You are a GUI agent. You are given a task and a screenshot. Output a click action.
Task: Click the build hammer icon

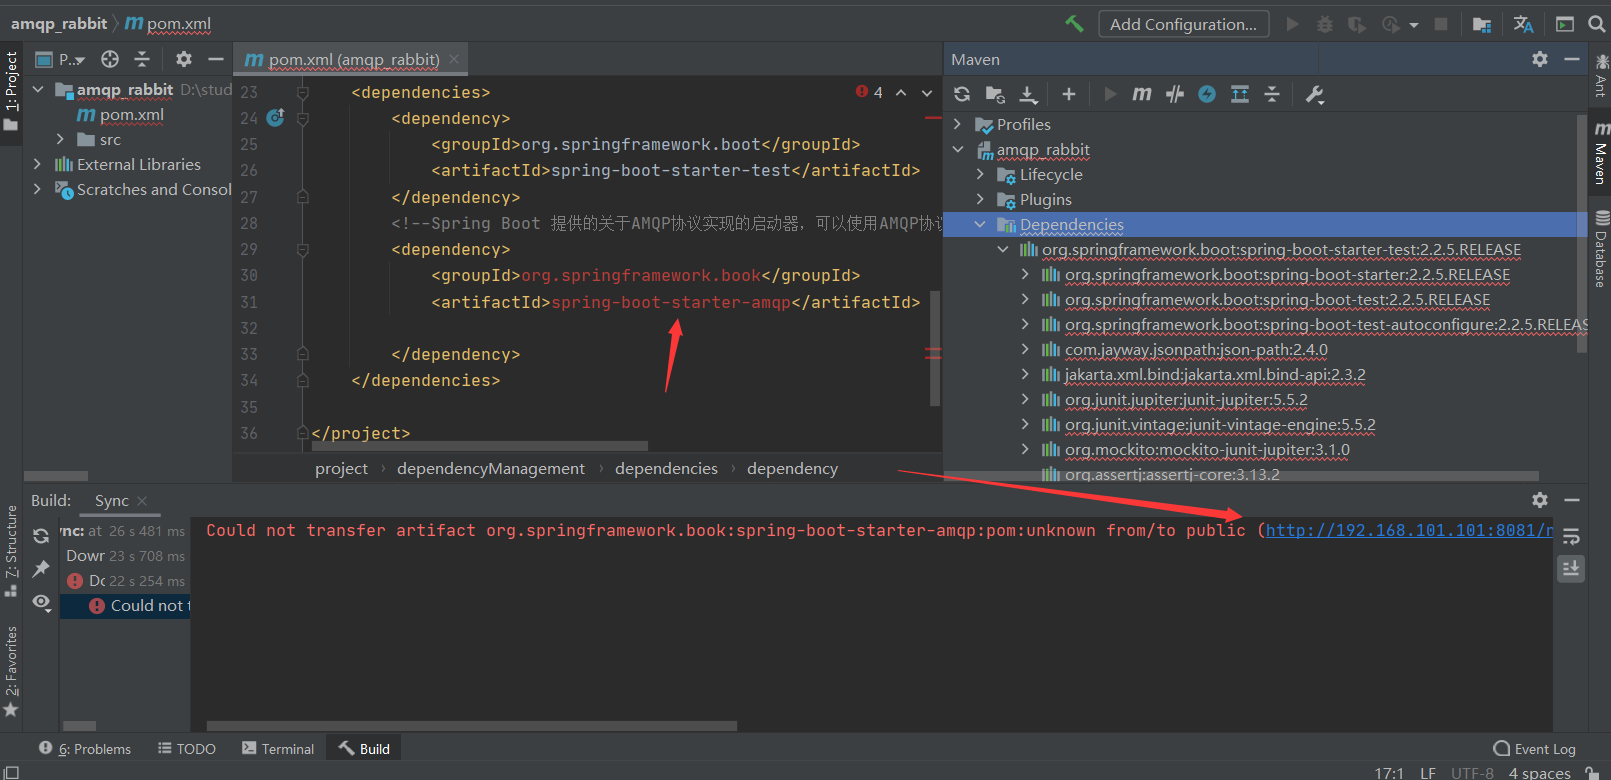pyautogui.click(x=1074, y=24)
